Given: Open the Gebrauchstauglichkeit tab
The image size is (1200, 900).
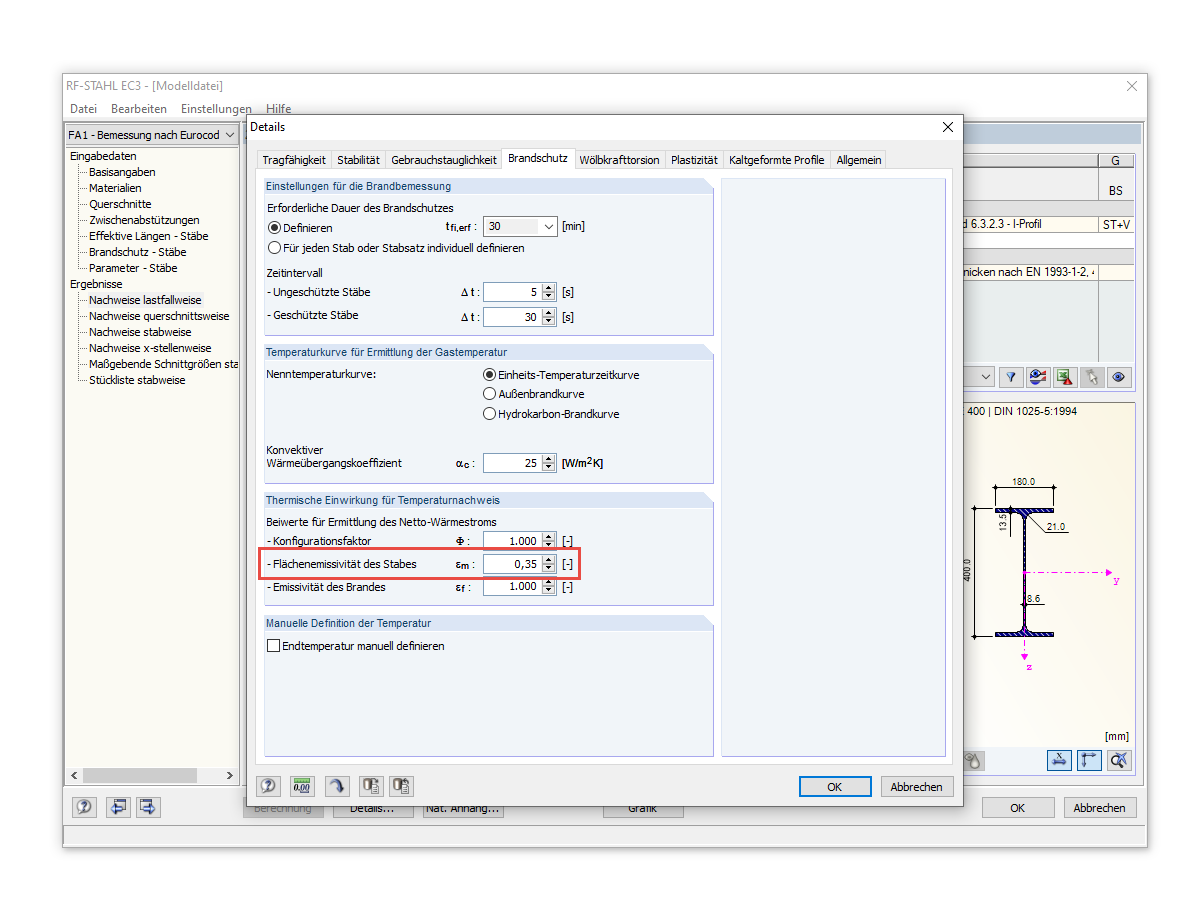Looking at the screenshot, I should pos(443,160).
